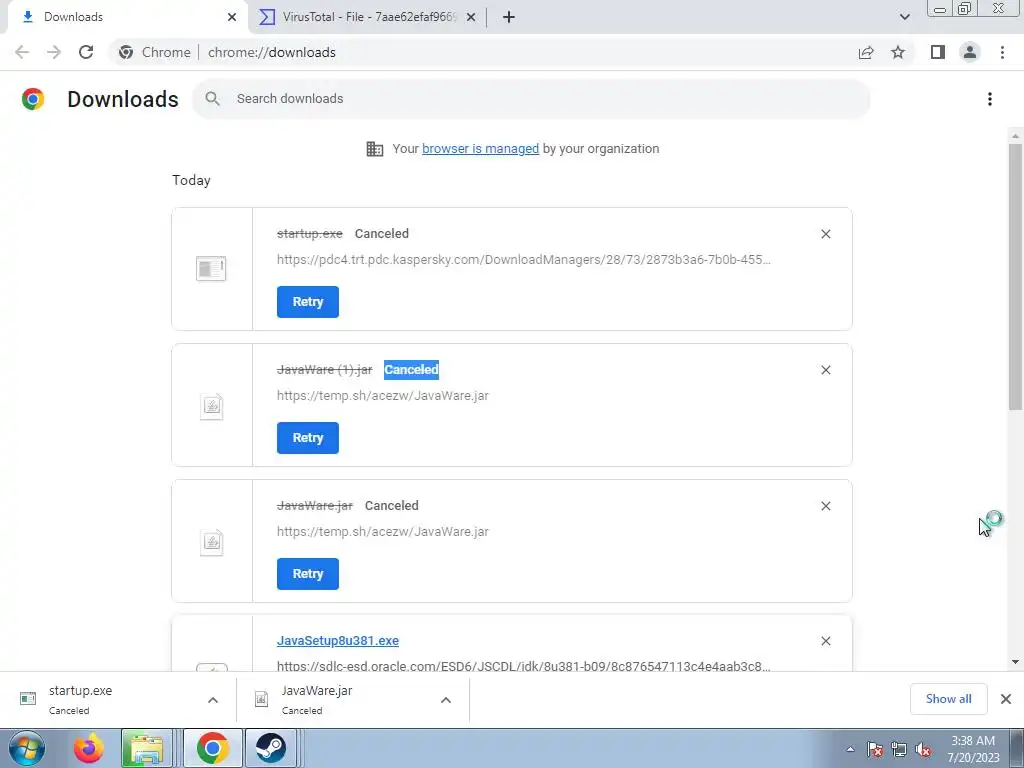
Task: Open Windows Explorer from the taskbar
Action: point(146,748)
